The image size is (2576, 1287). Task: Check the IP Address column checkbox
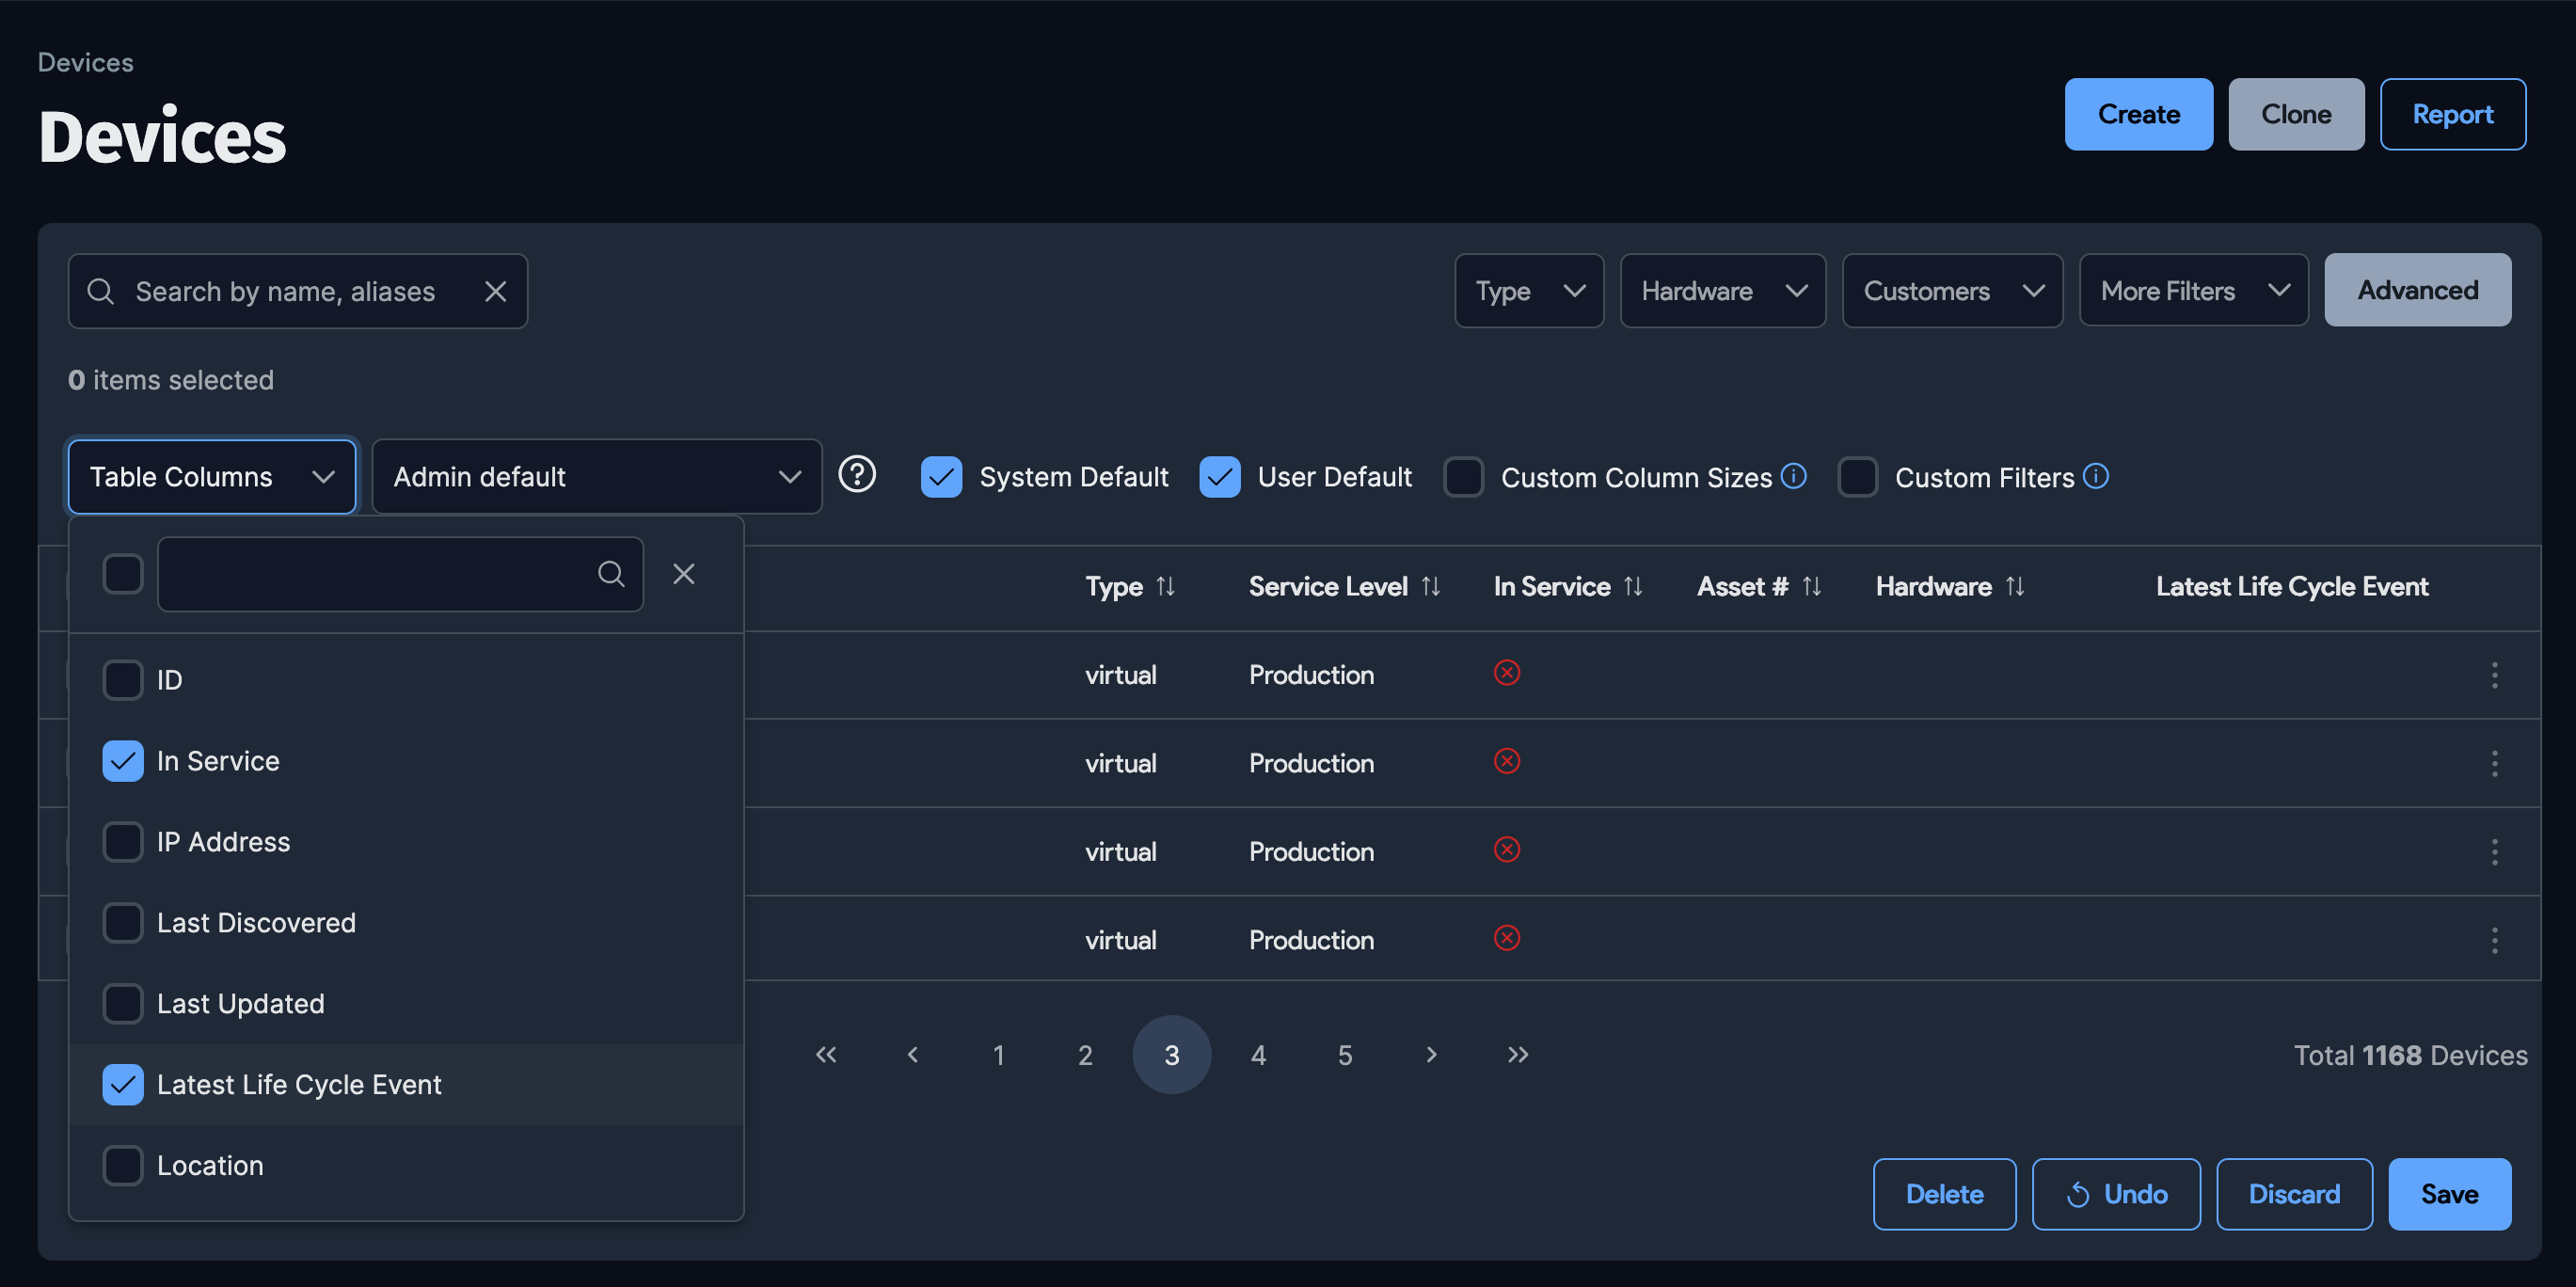(123, 842)
